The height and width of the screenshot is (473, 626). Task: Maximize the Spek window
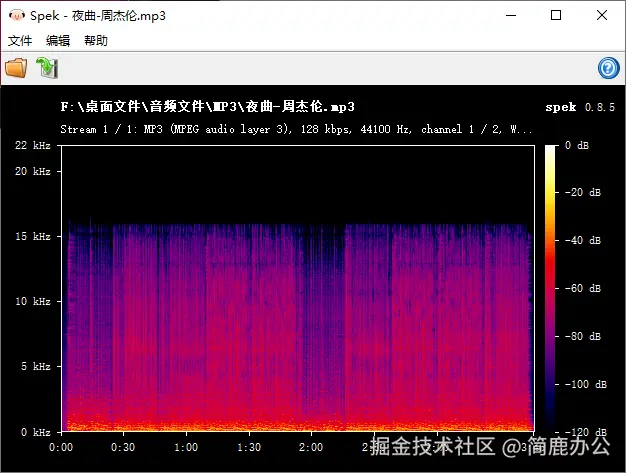(x=556, y=16)
